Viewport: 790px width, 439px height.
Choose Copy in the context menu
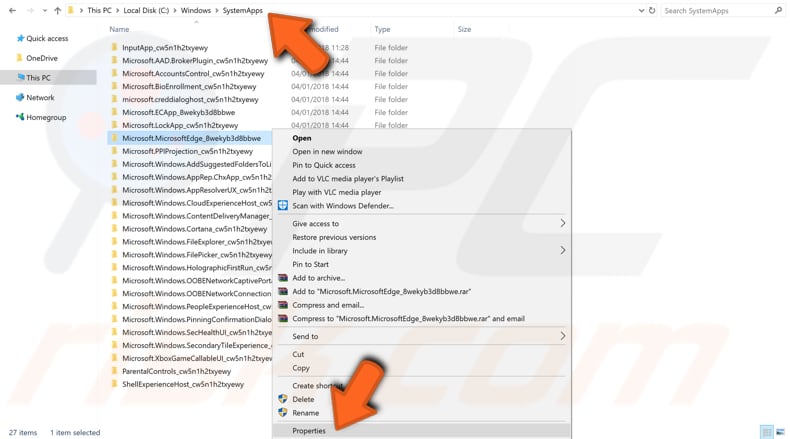pyautogui.click(x=301, y=368)
